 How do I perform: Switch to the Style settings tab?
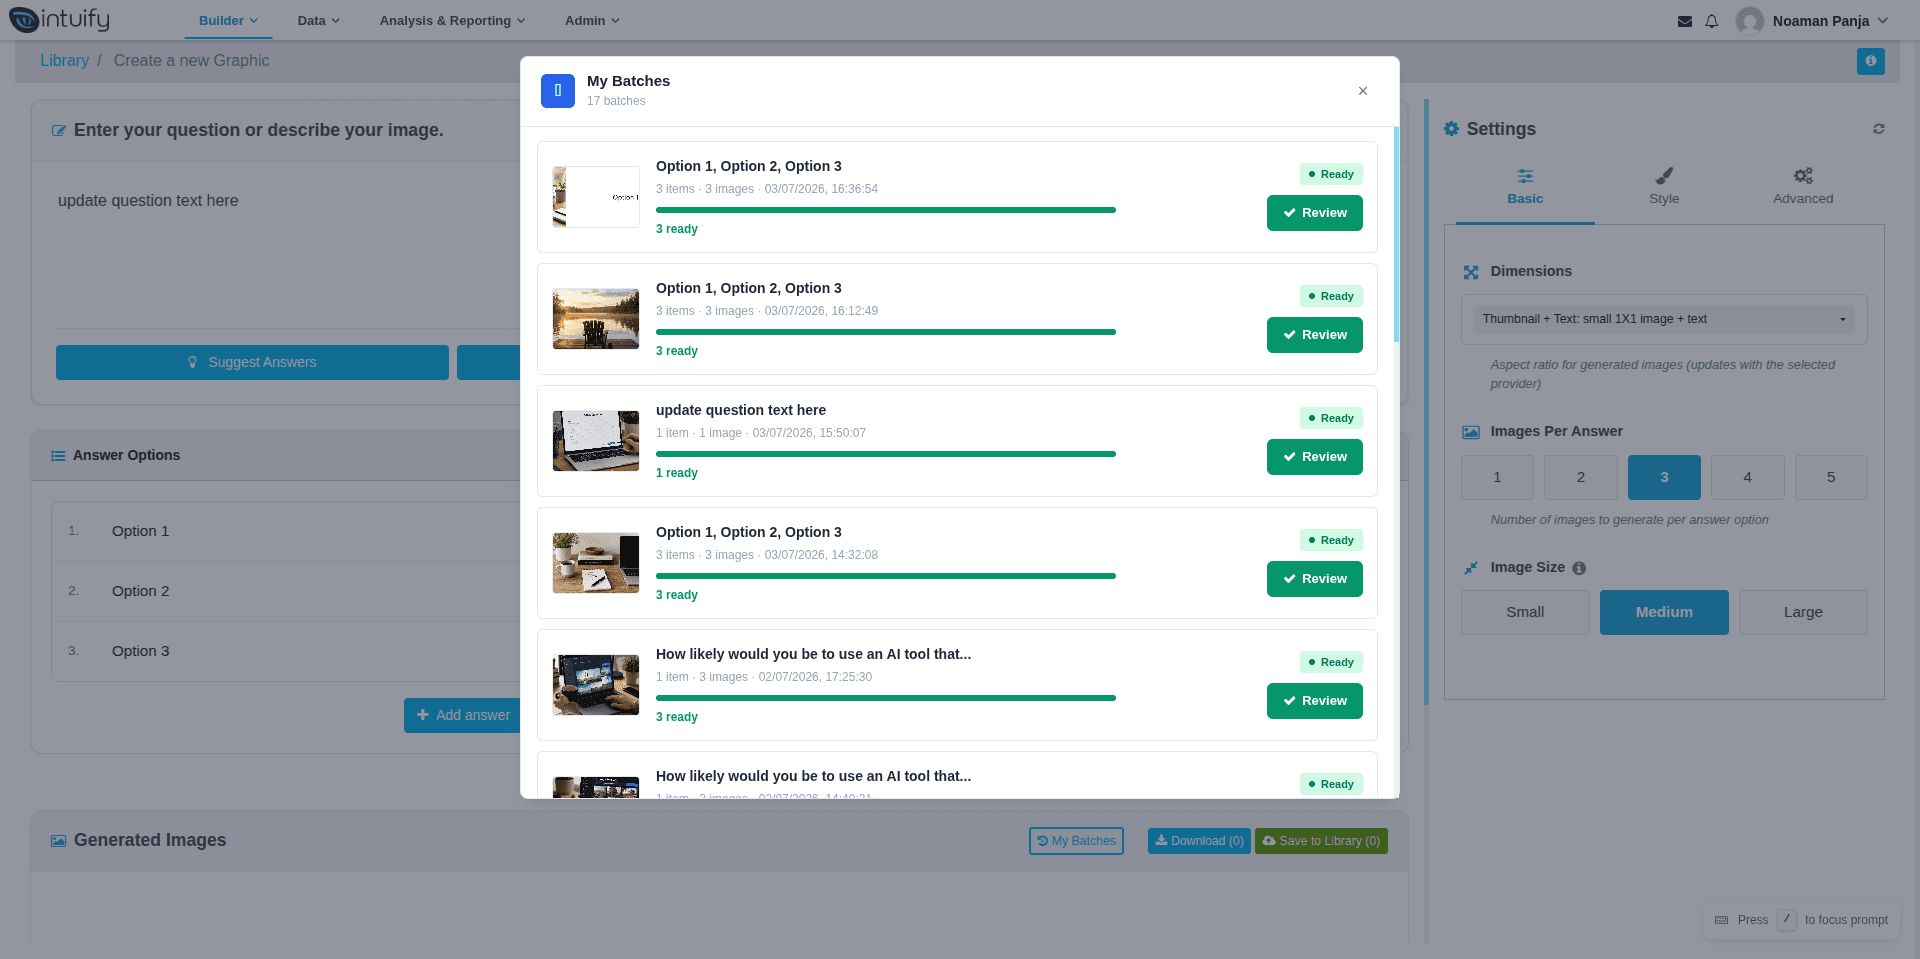pyautogui.click(x=1664, y=187)
